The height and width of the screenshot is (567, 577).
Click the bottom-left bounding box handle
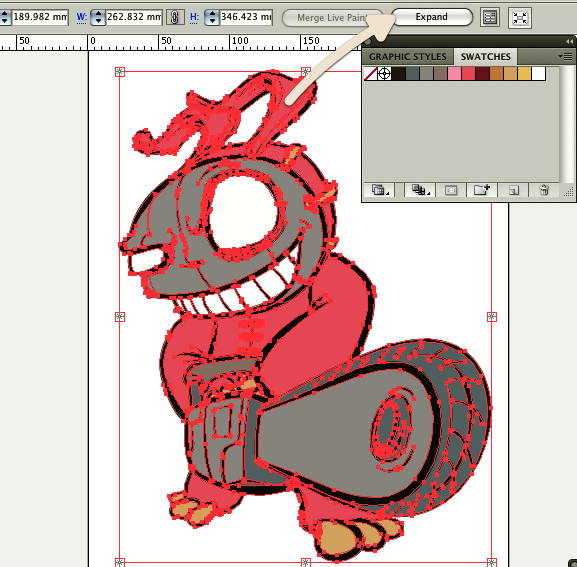(x=120, y=562)
